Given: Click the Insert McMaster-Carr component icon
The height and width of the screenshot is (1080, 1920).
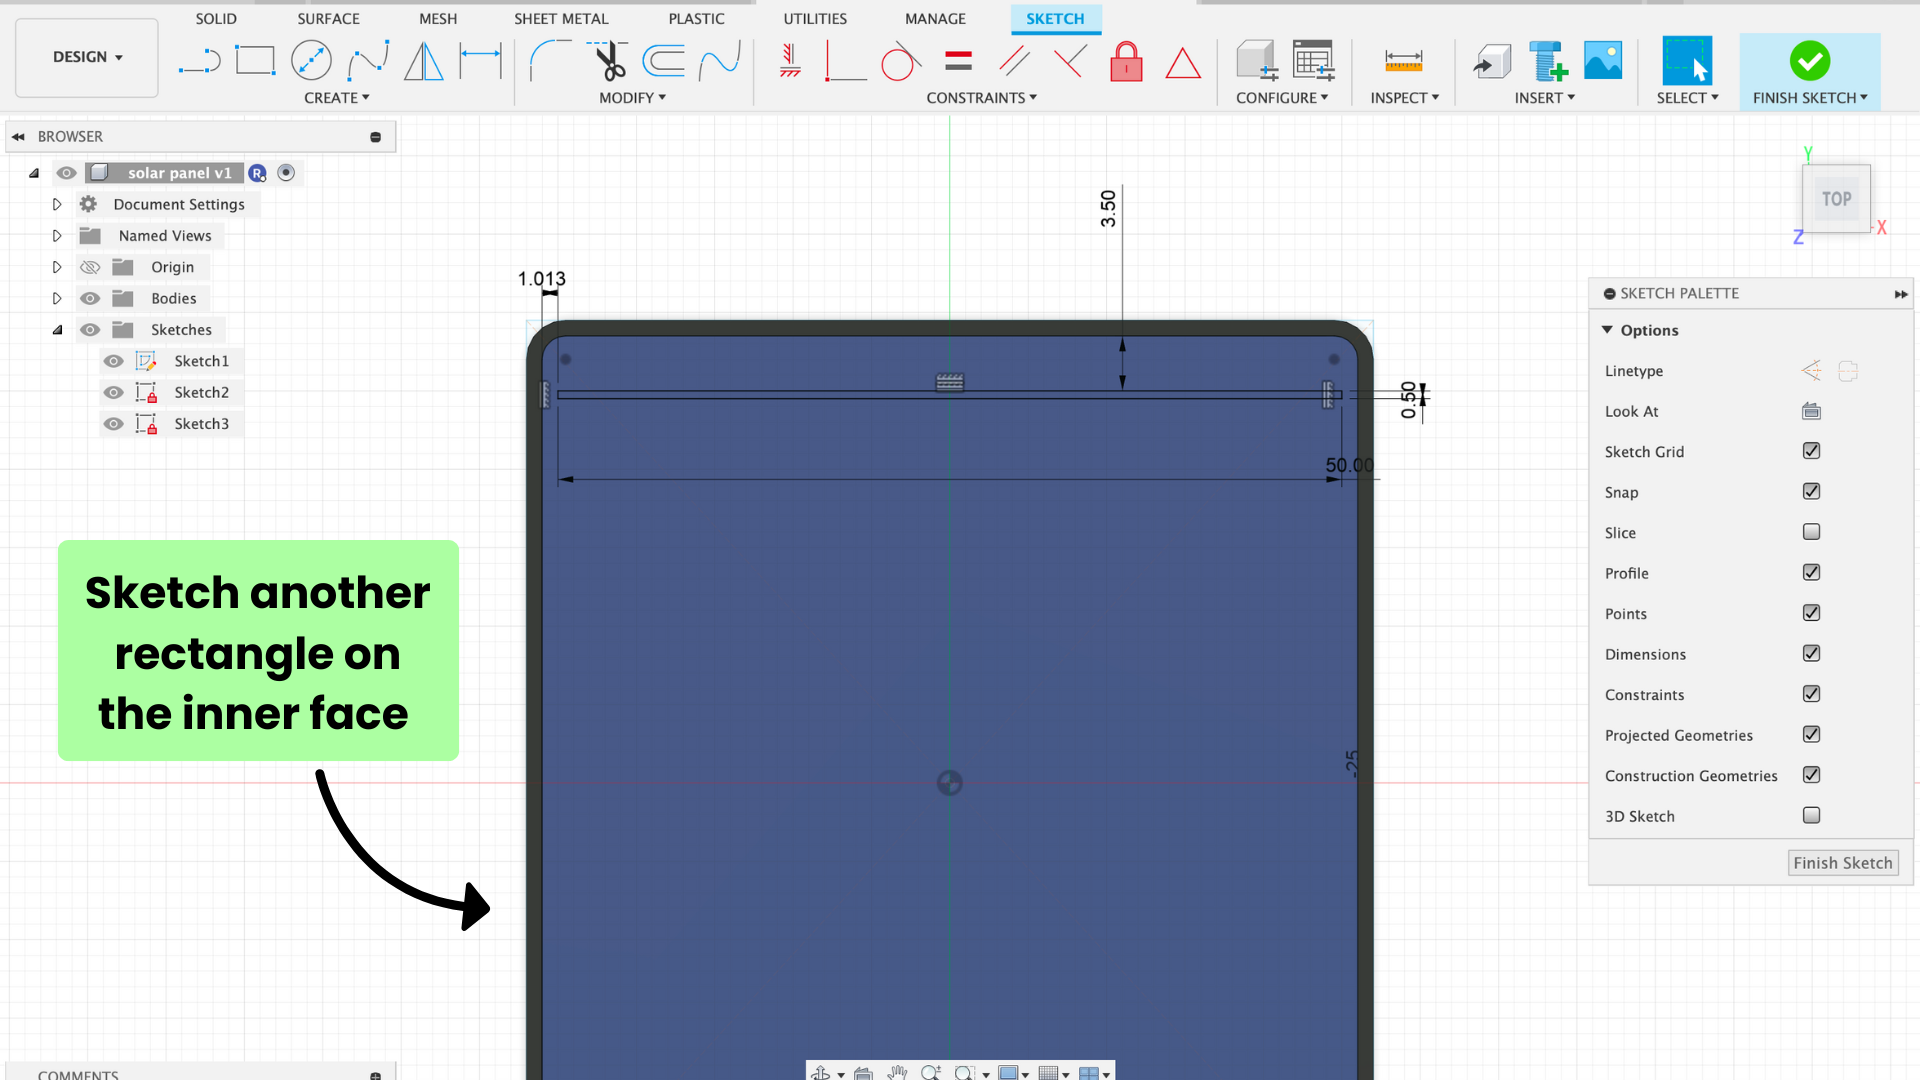Looking at the screenshot, I should (1547, 61).
